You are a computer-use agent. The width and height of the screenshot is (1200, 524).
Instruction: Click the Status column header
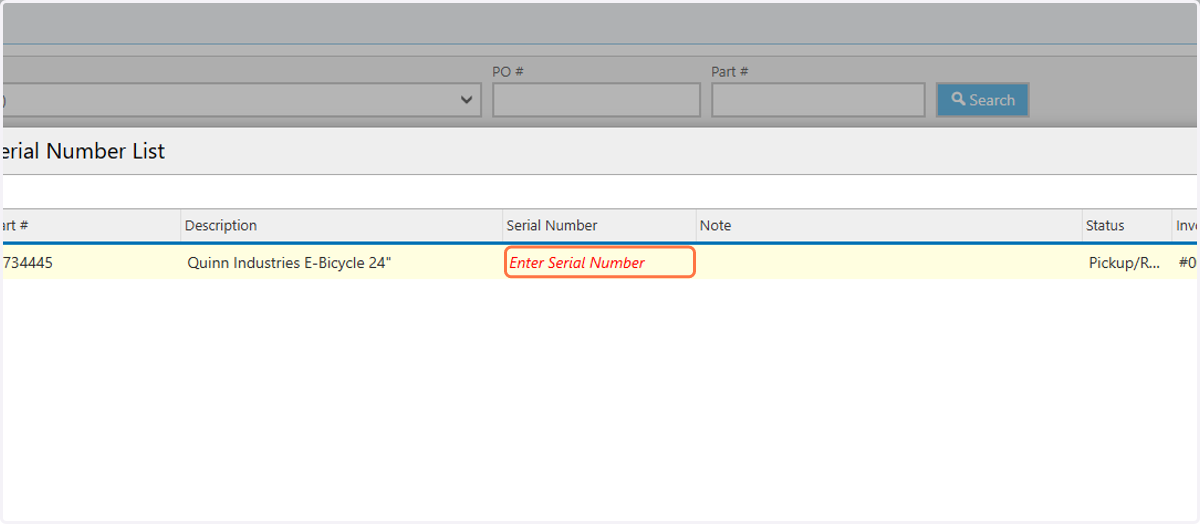1127,226
